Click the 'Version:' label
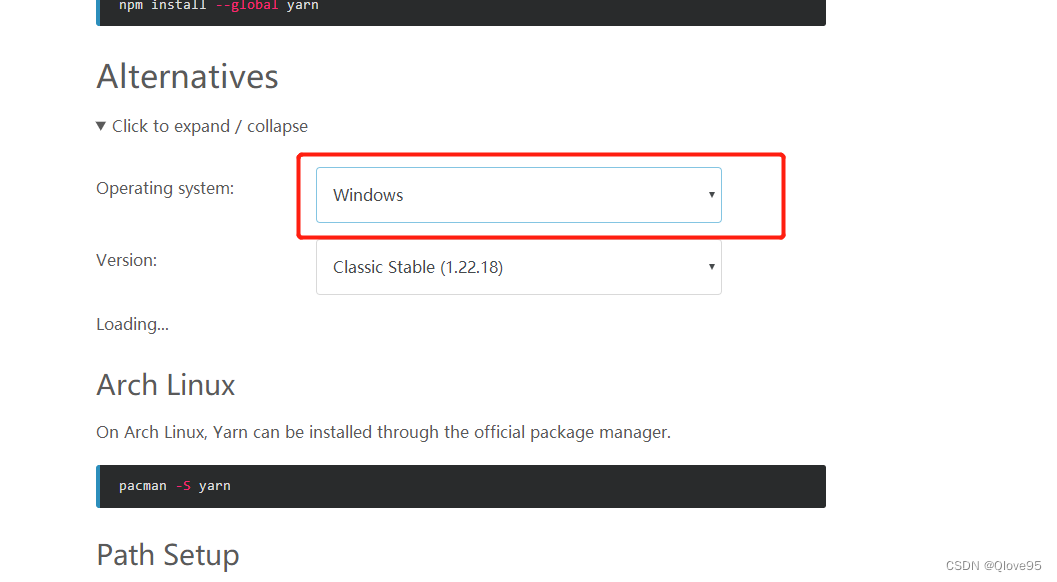This screenshot has height=582, width=1057. [127, 260]
